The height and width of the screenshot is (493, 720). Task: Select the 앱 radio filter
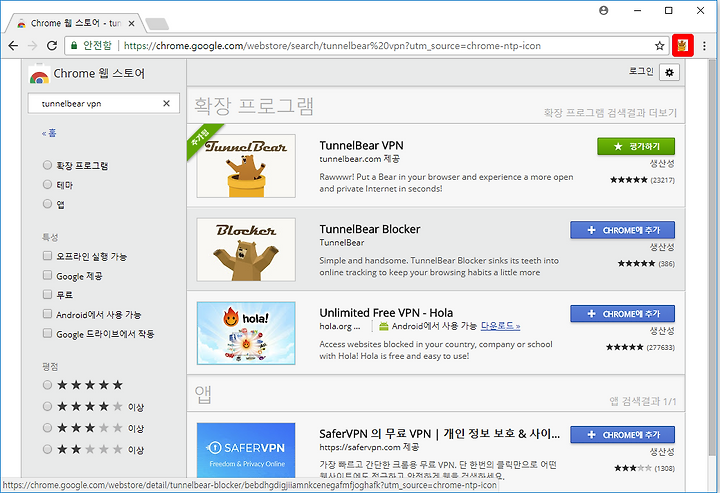[x=47, y=204]
